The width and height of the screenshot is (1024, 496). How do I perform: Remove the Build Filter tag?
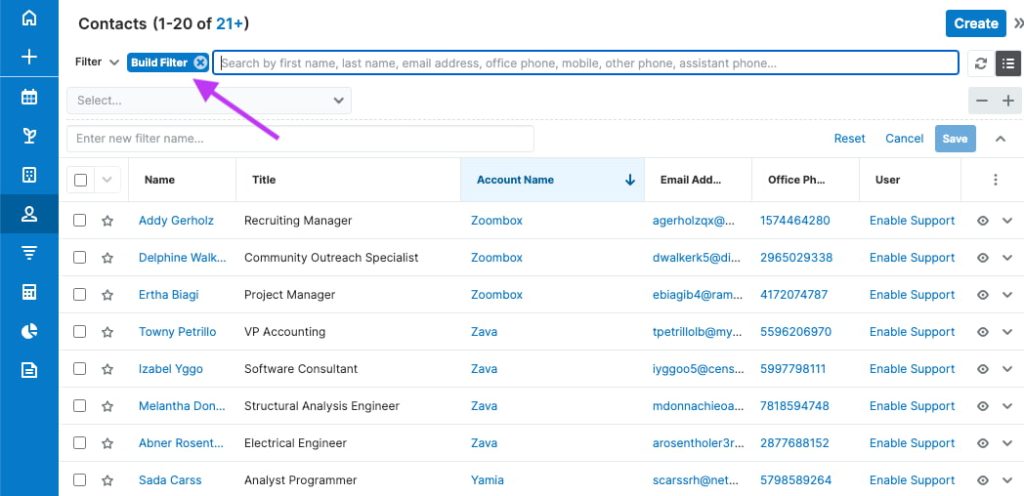coord(200,63)
